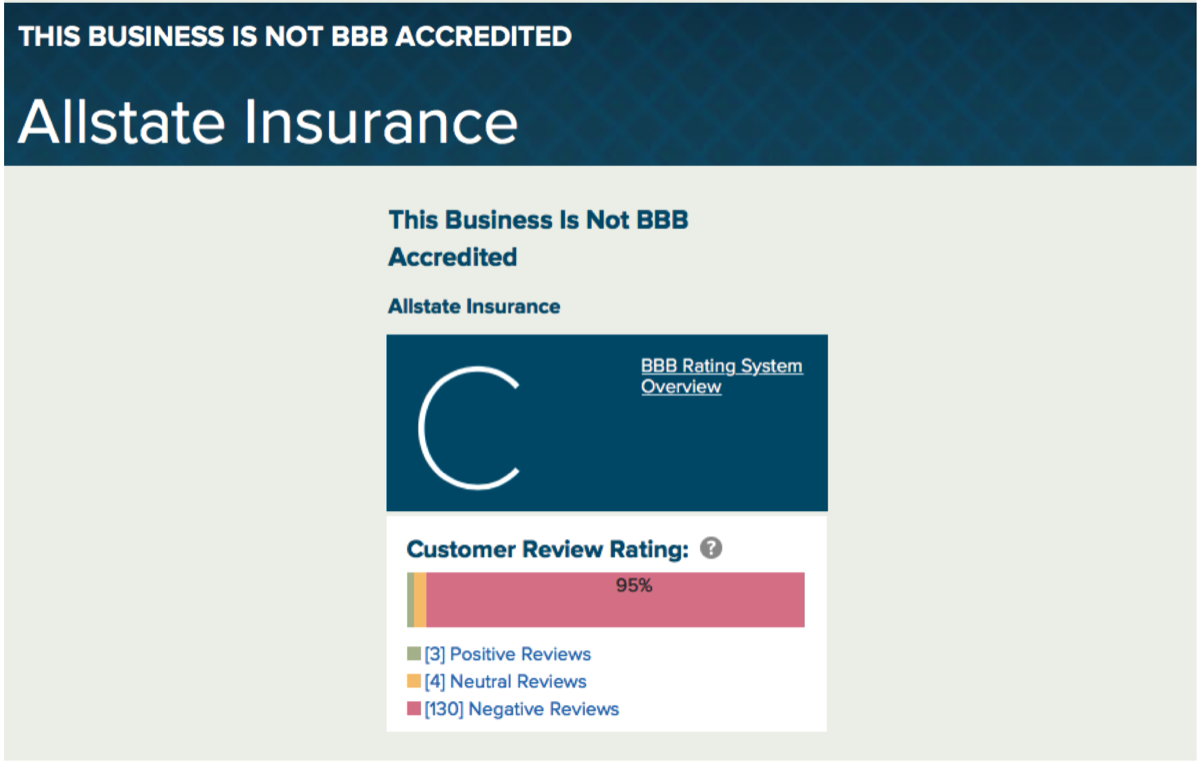Image resolution: width=1200 pixels, height=764 pixels.
Task: Click the word Overview in the rating link
Action: [681, 387]
